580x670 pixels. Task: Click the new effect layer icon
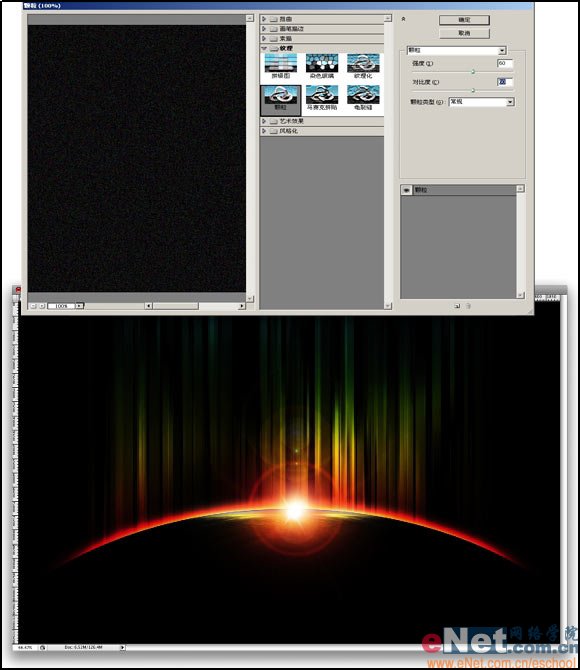(x=457, y=306)
